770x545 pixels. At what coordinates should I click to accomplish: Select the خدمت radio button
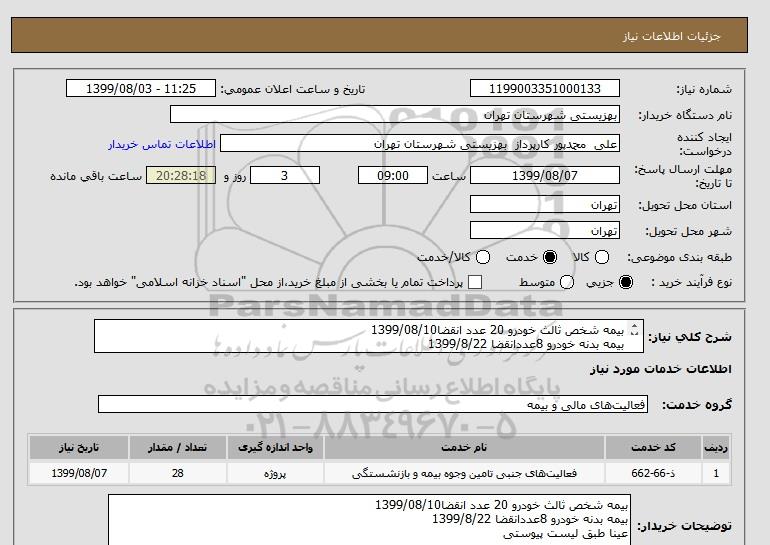pos(550,257)
